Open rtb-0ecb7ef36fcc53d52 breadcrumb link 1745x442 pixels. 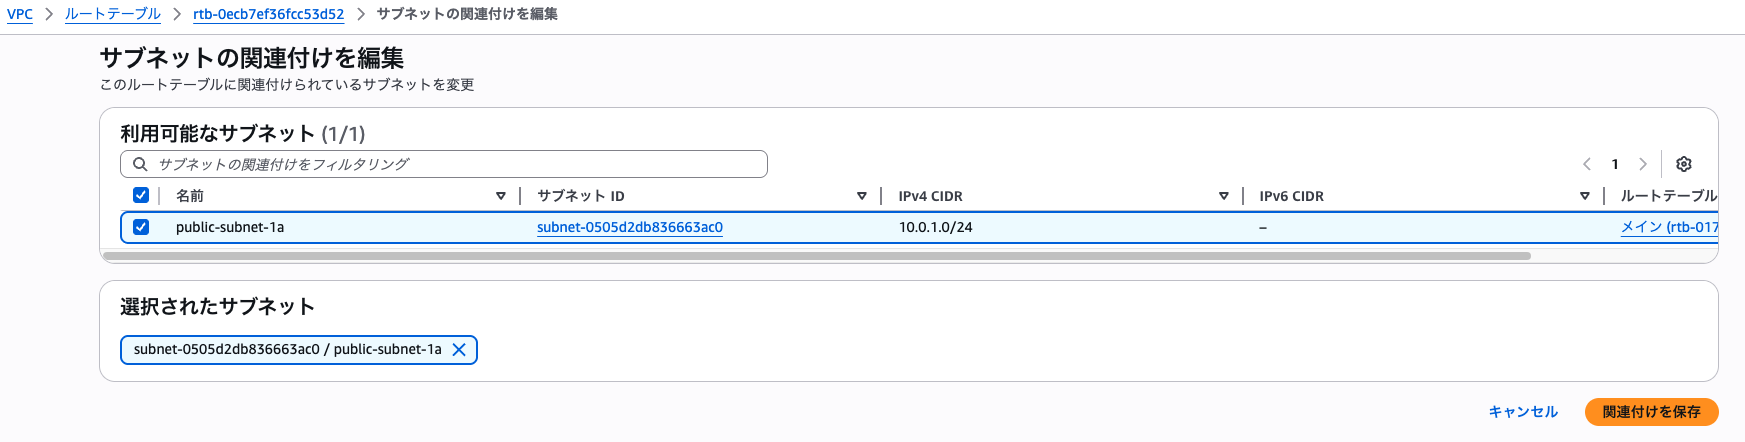pyautogui.click(x=269, y=14)
